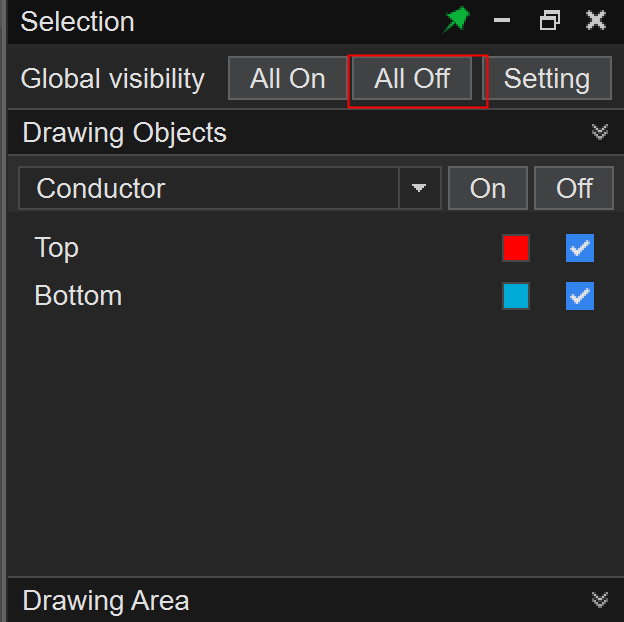
Task: Uncheck the Top layer visibility checkbox
Action: [580, 248]
